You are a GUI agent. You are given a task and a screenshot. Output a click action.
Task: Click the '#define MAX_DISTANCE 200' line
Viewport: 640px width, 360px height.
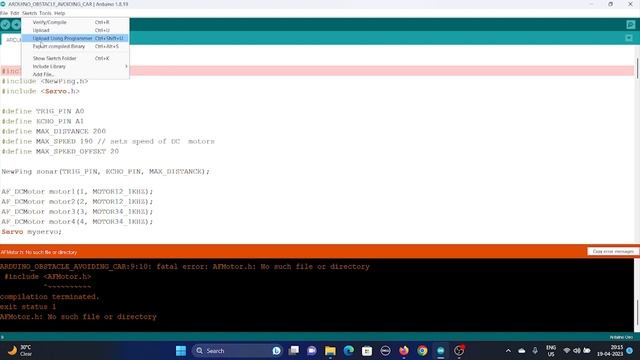[x=53, y=131]
